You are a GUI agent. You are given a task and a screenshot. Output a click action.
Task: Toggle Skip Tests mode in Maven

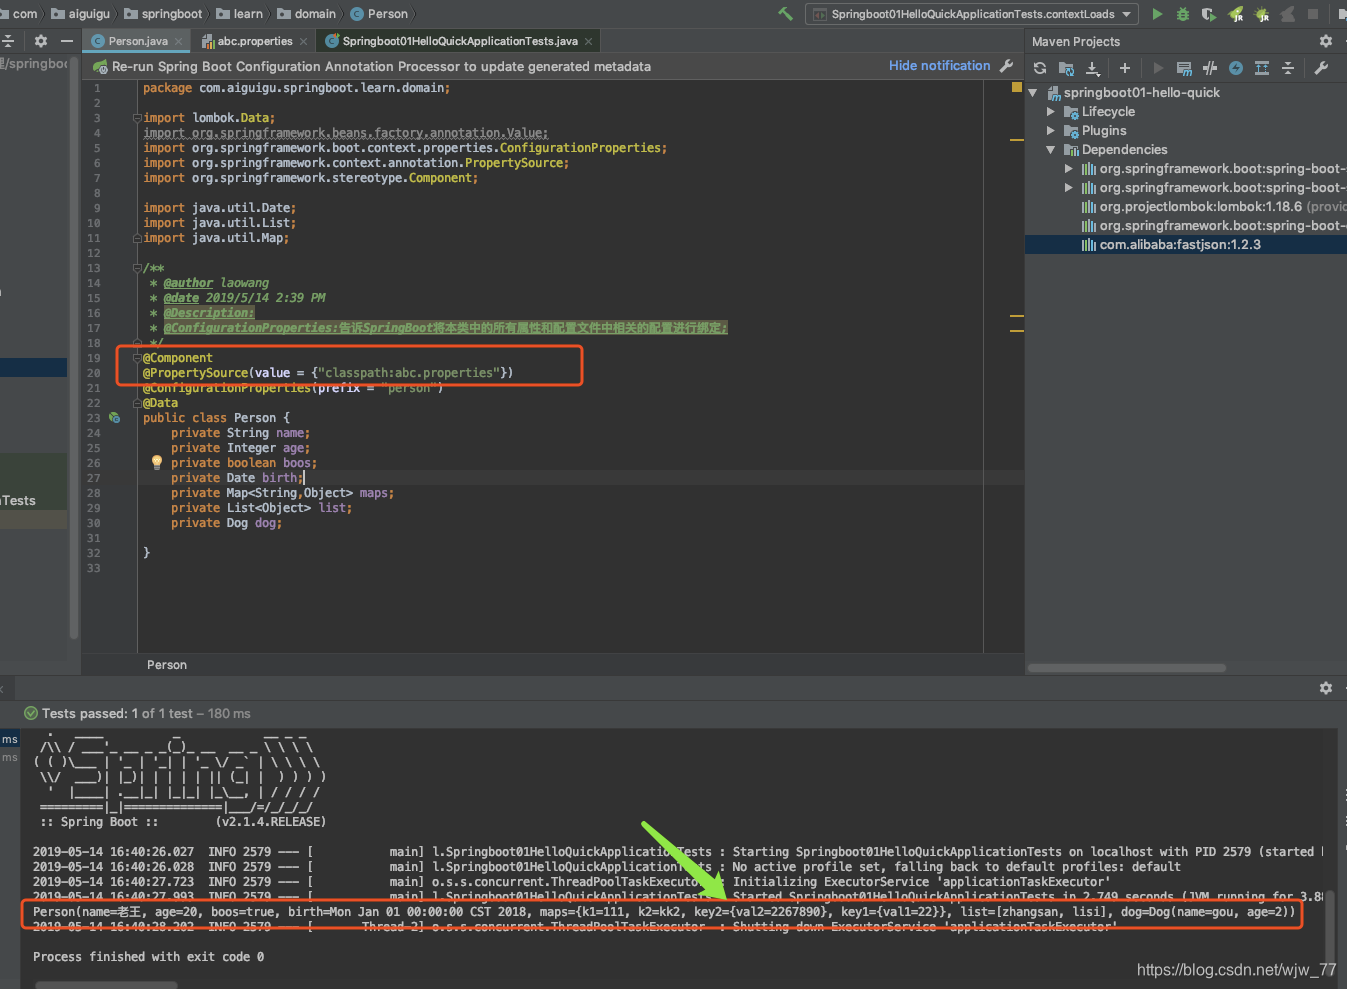point(1236,68)
